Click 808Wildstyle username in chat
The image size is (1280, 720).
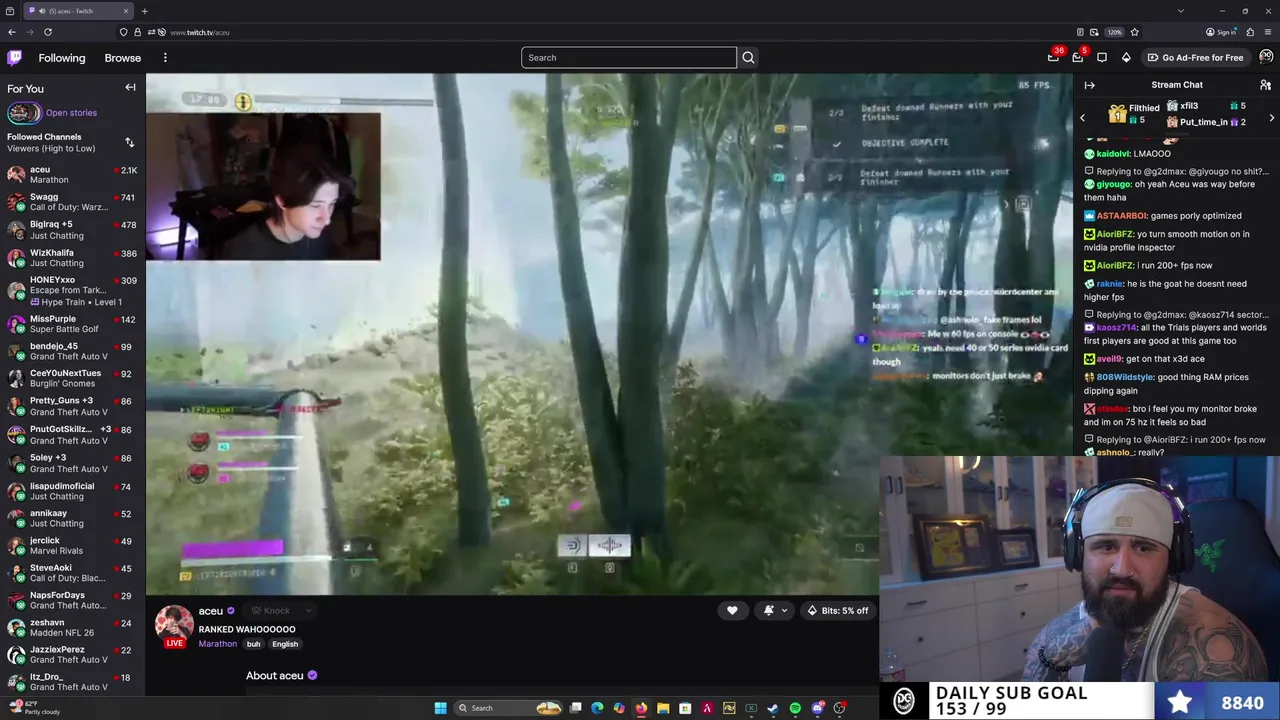[x=1124, y=378]
